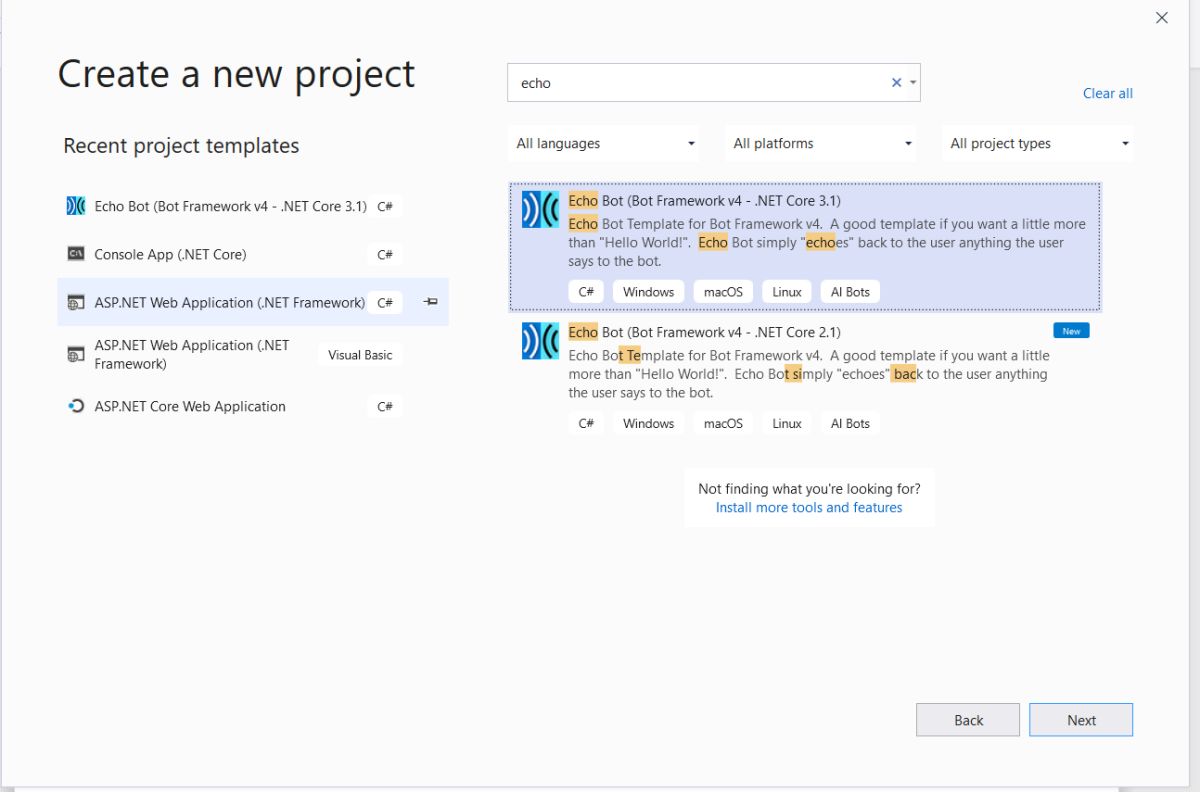
Task: Click the ASP.NET Core Web Application icon
Action: [x=76, y=406]
